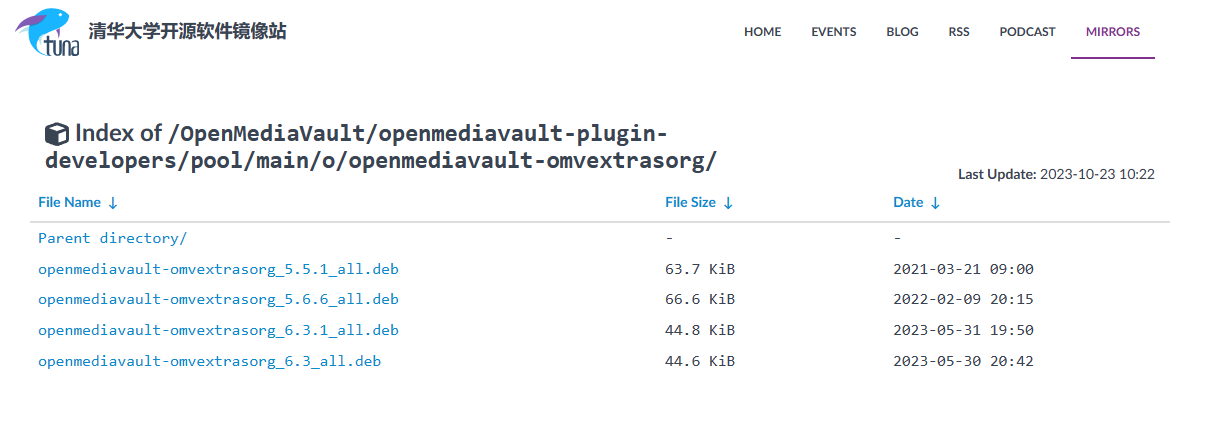Click the sort arrow next to File Size
1207x446 pixels.
[728, 203]
